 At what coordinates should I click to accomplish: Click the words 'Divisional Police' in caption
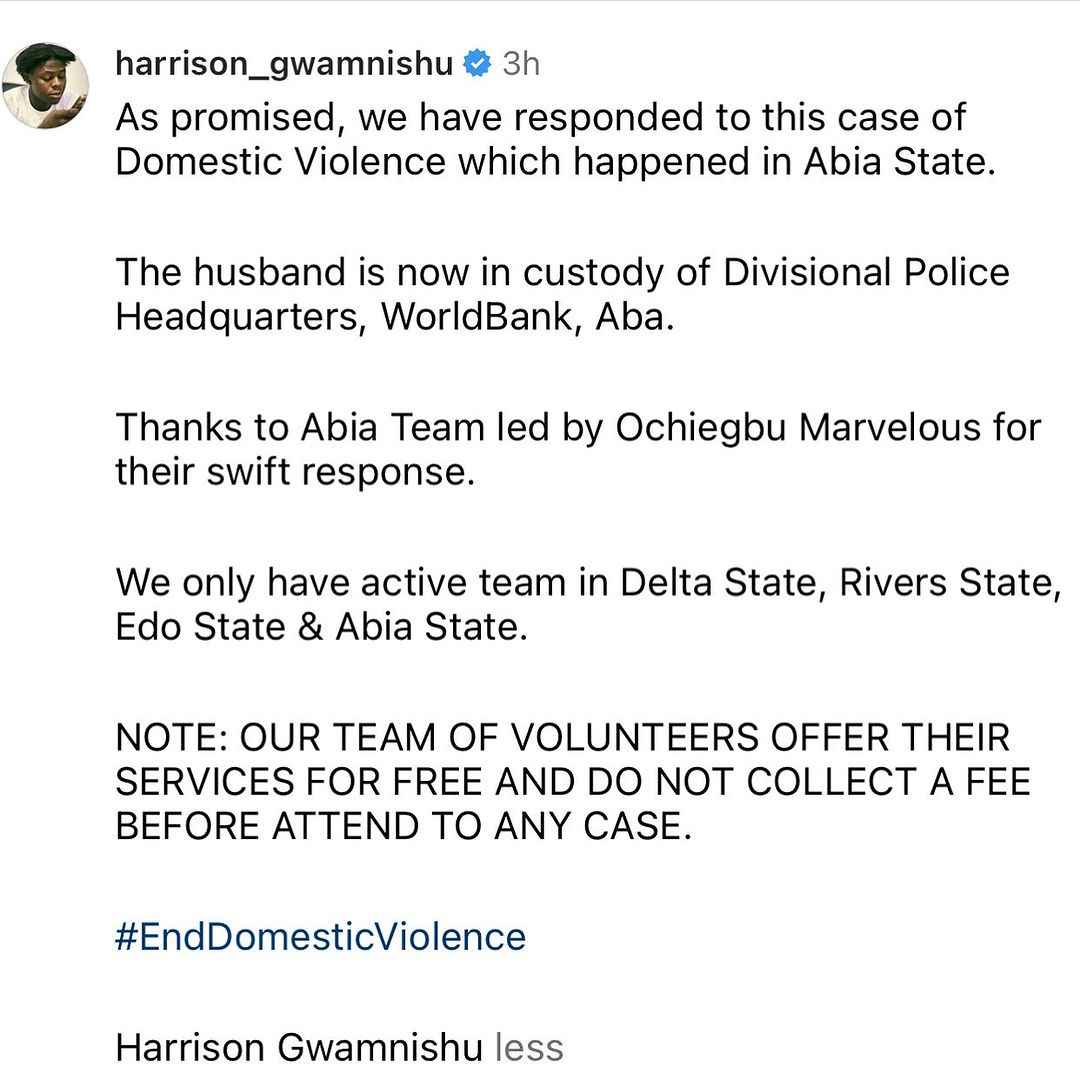866,272
